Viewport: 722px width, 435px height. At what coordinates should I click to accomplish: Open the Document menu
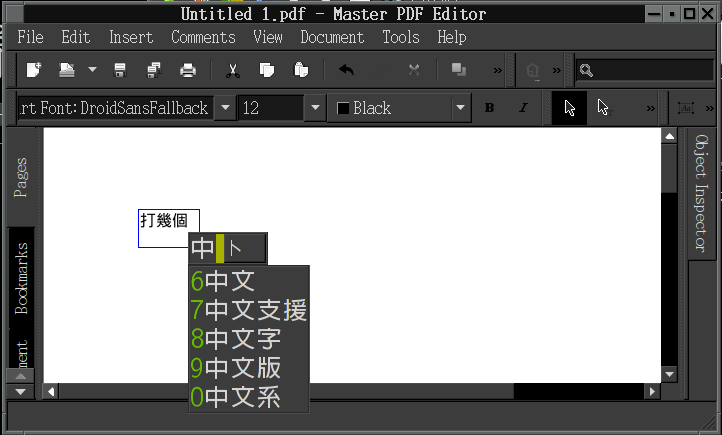(x=332, y=37)
